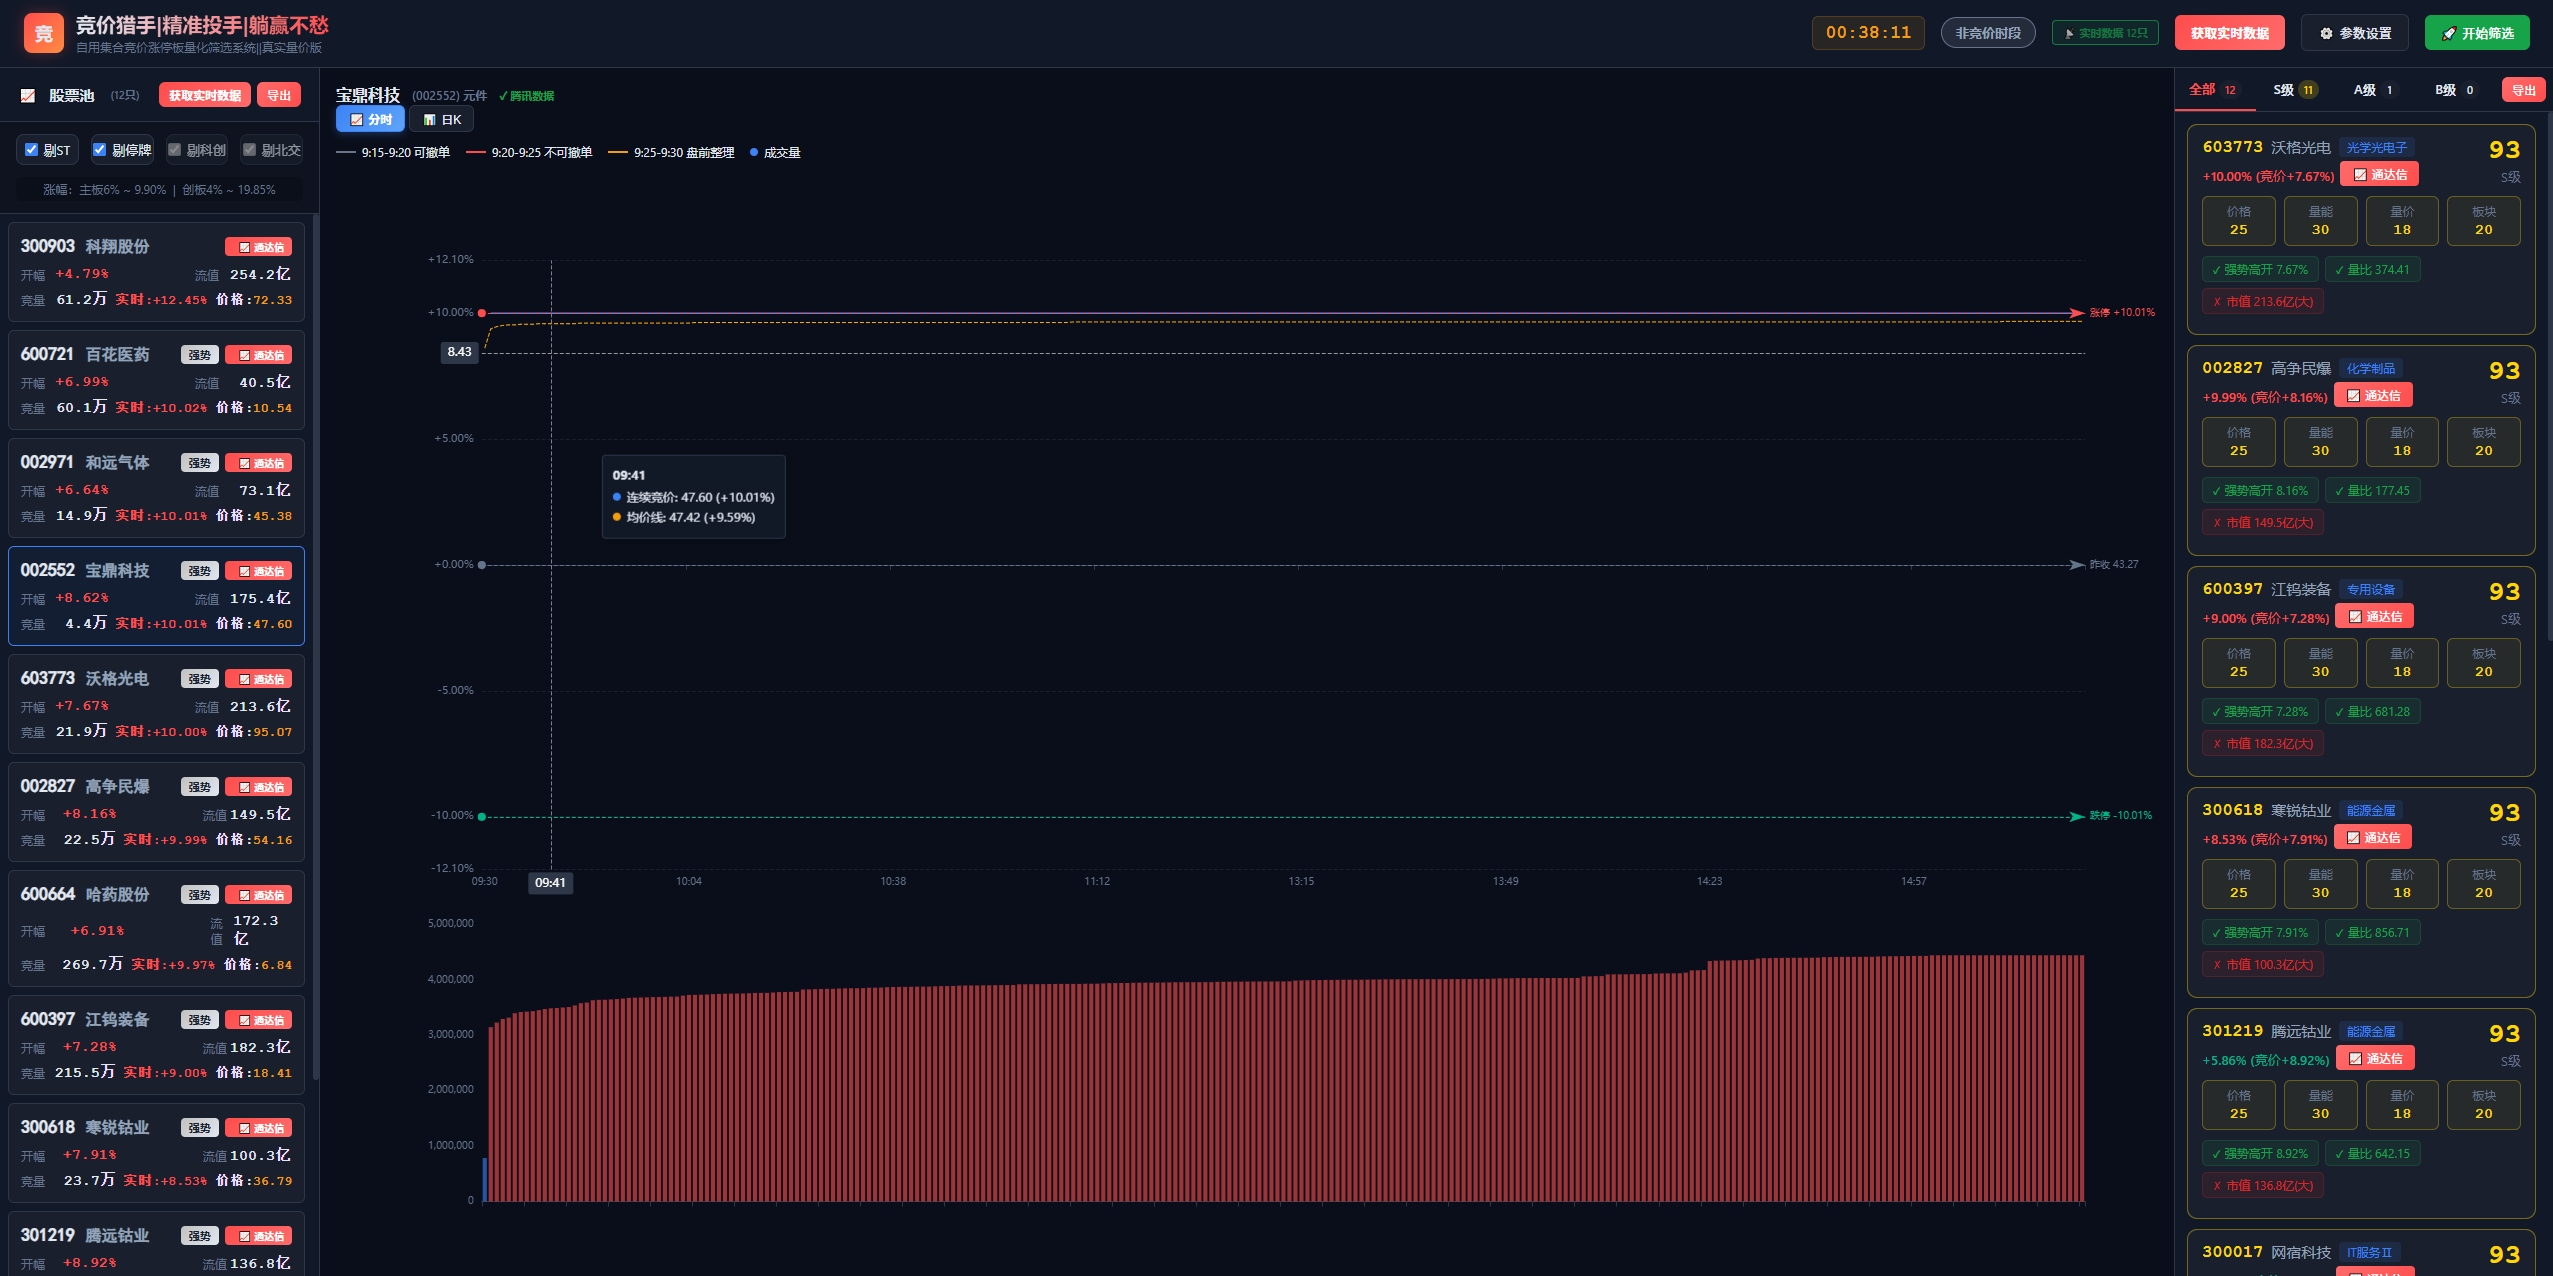
Task: Click the orange 竞 app logo
Action: [x=43, y=33]
